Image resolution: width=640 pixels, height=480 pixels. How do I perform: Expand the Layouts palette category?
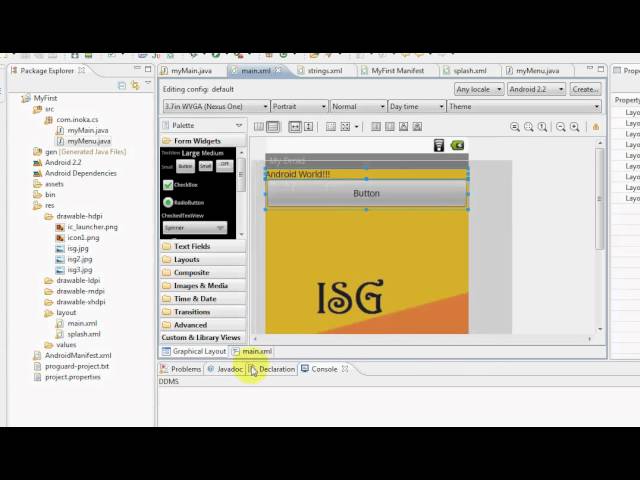203,260
